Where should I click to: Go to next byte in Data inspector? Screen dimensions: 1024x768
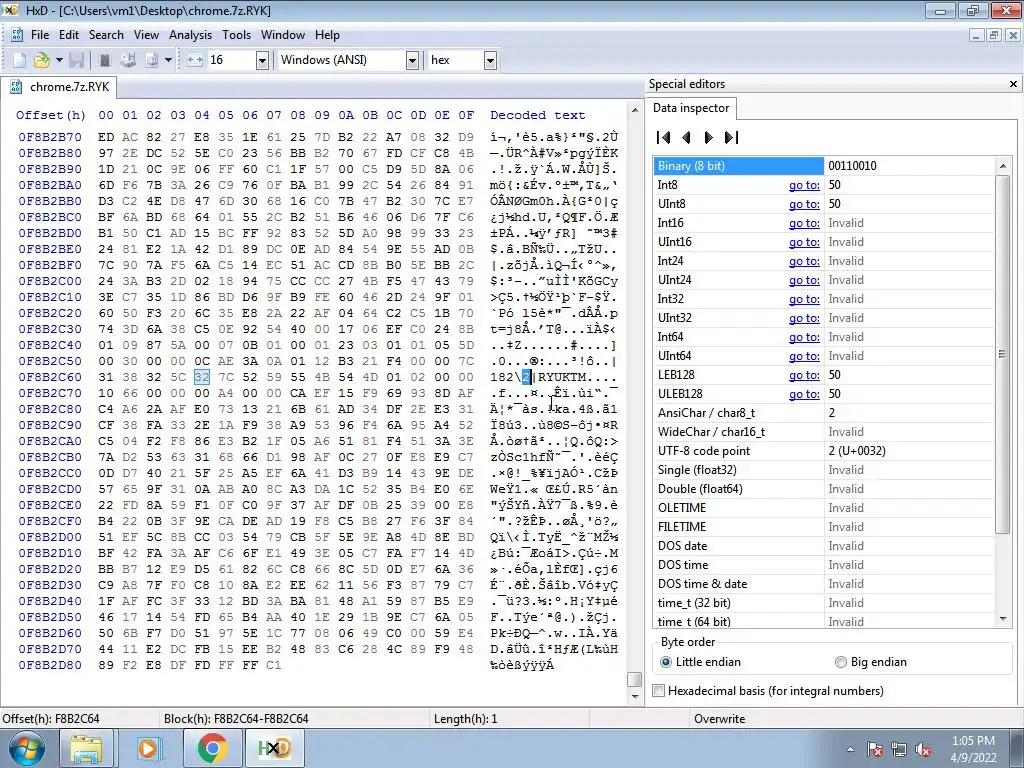(x=709, y=138)
